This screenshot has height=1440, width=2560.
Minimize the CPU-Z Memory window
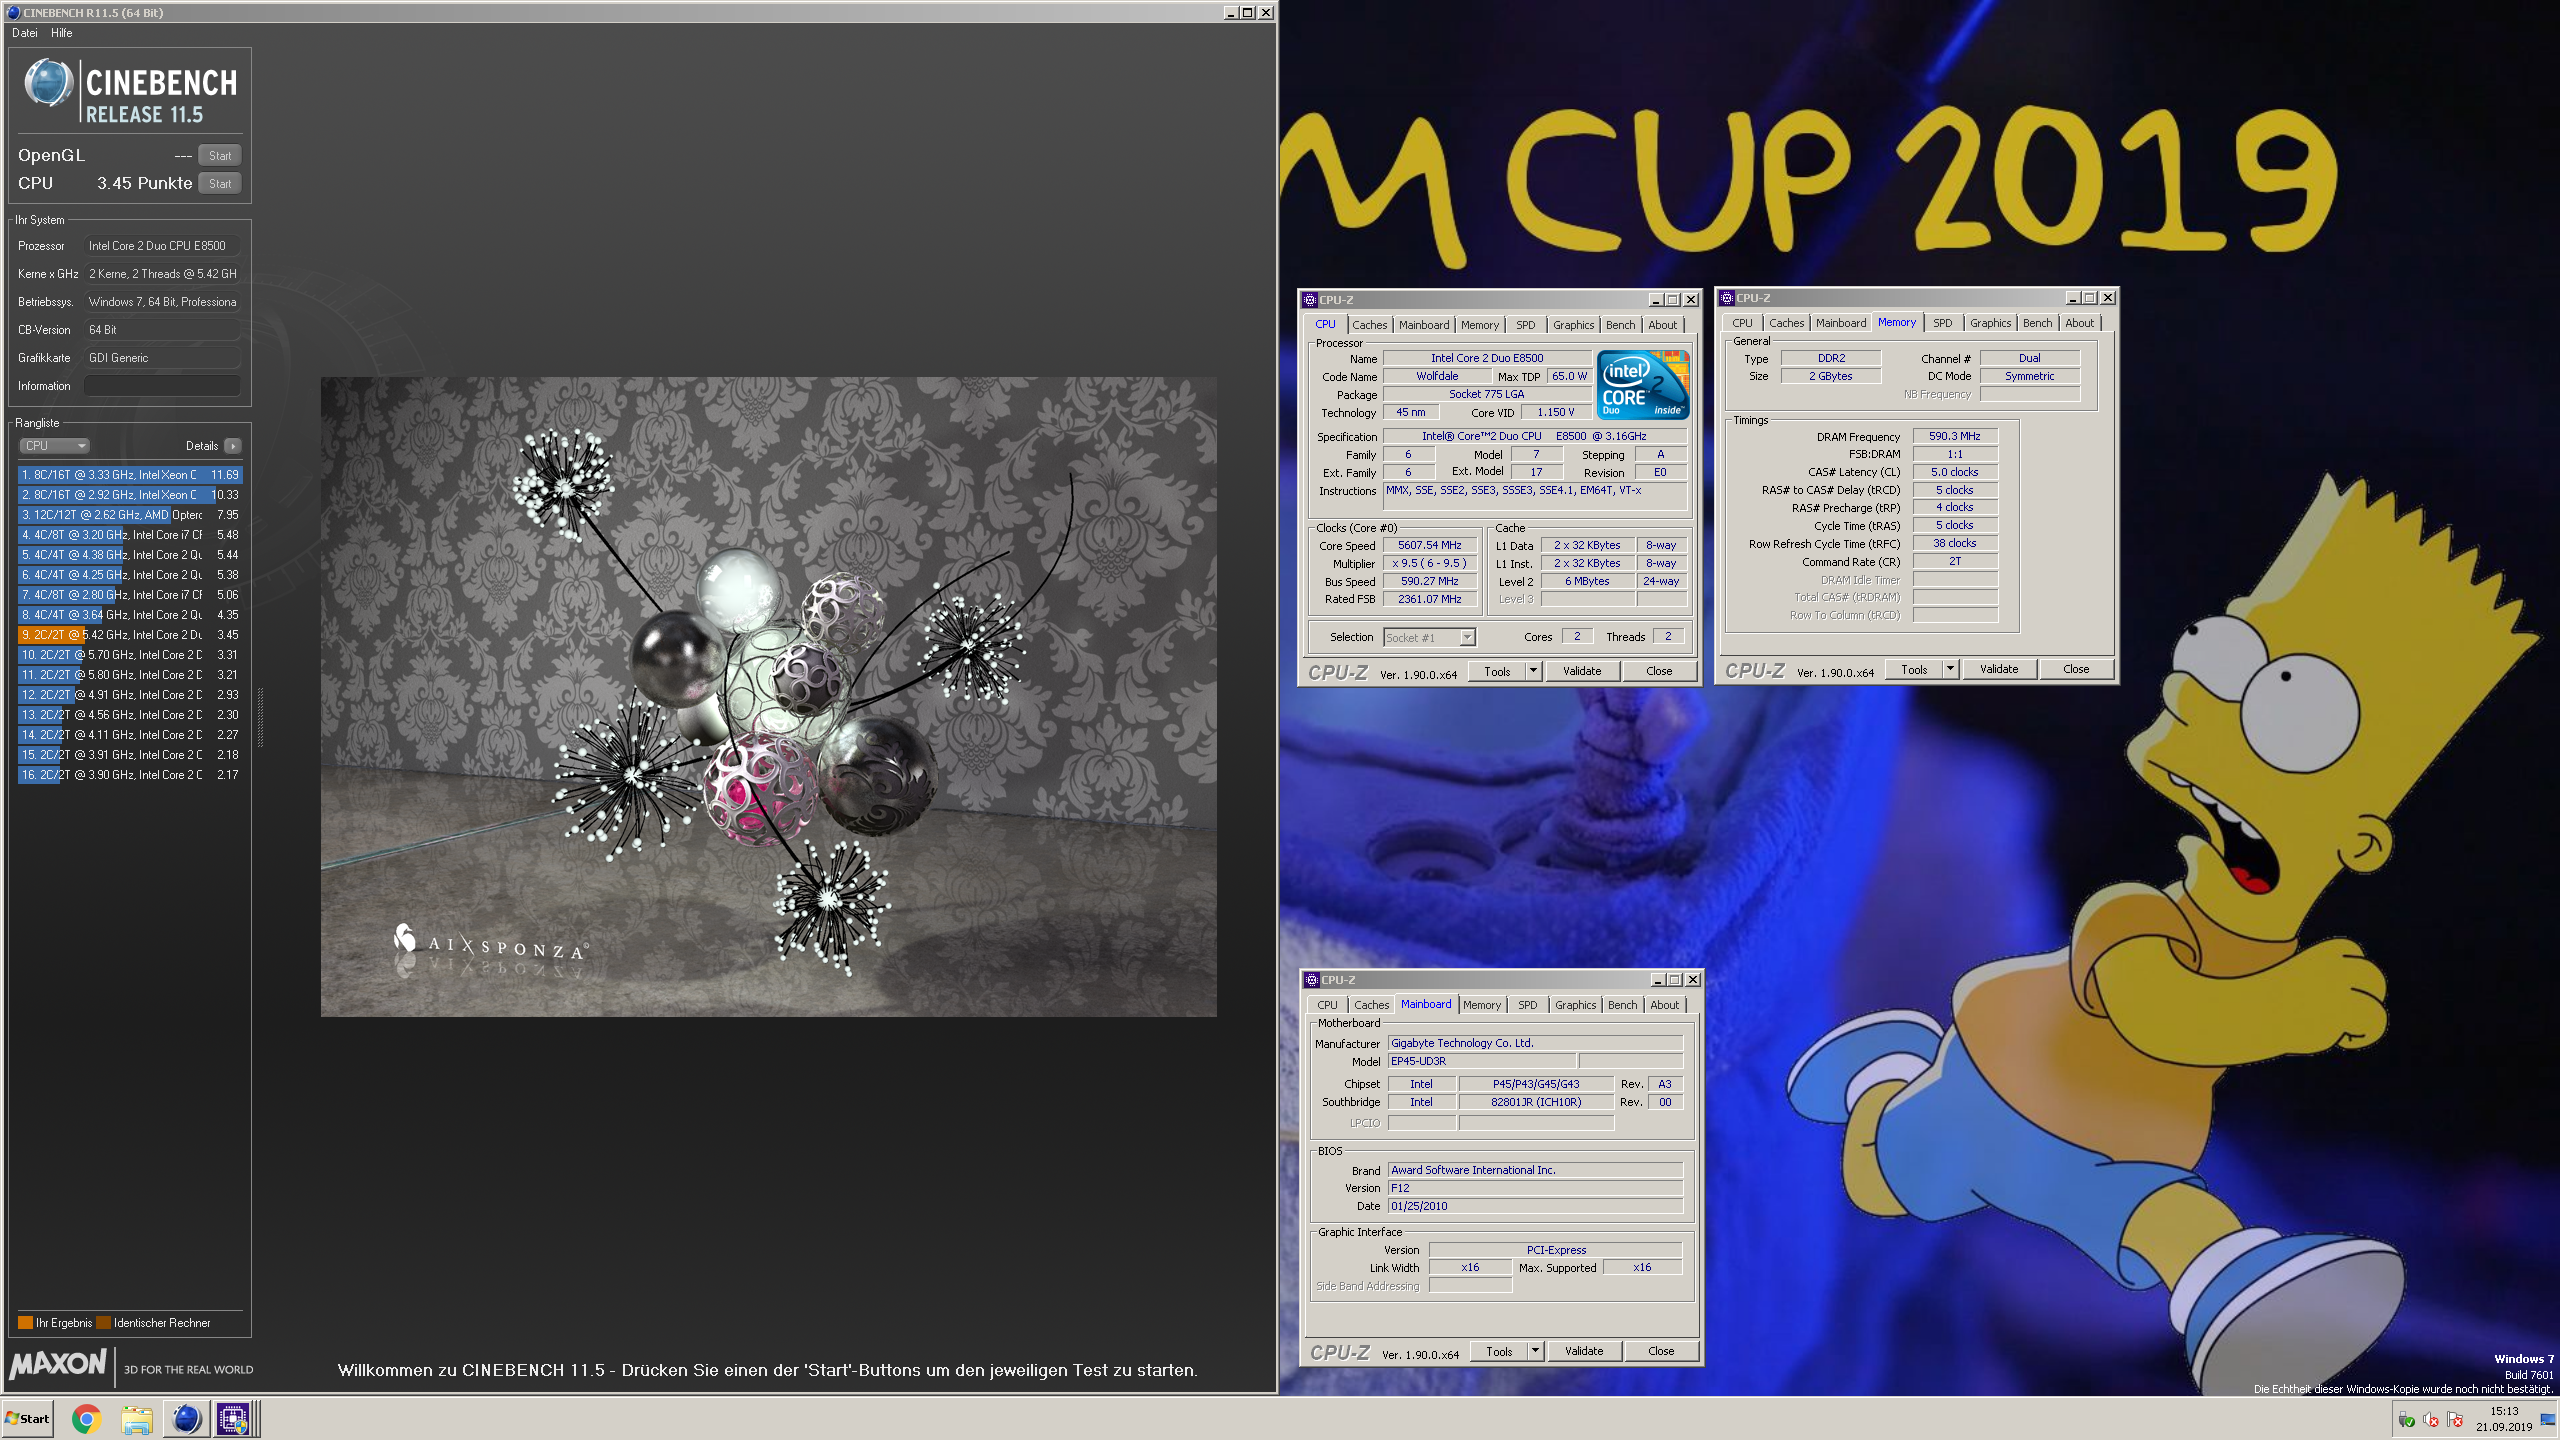point(2073,298)
